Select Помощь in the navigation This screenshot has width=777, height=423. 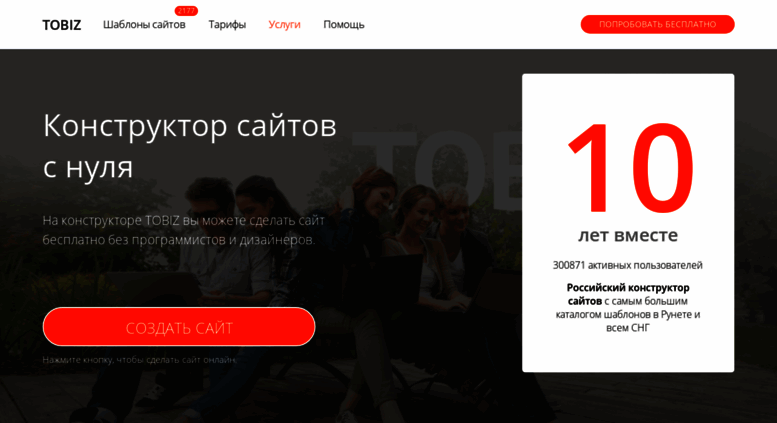344,25
